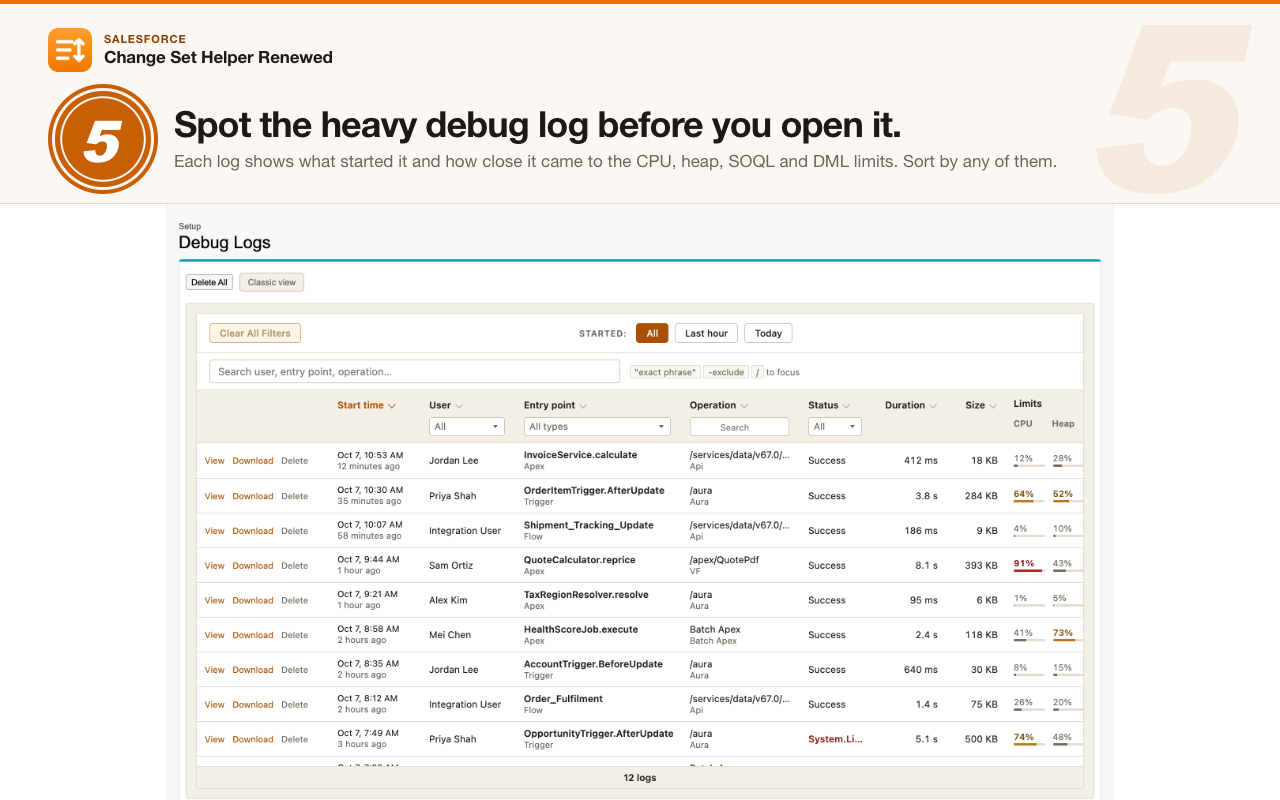Click the /apex/QuotePdf operation cell
This screenshot has height=800, width=1280.
(725, 560)
